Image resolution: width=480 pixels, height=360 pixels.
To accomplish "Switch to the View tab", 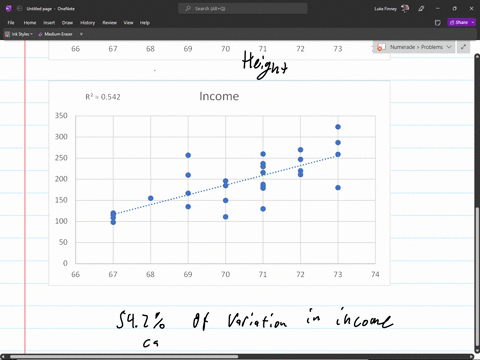I will (128, 23).
